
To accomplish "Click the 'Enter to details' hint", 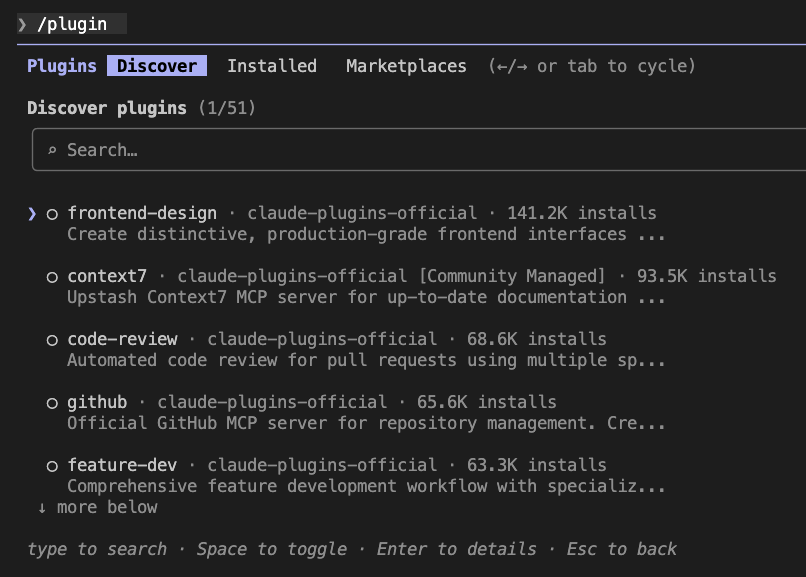I will point(456,549).
